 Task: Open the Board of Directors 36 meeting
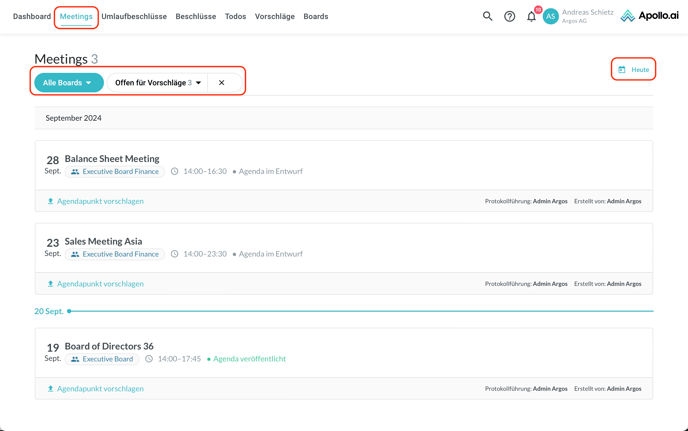[109, 346]
